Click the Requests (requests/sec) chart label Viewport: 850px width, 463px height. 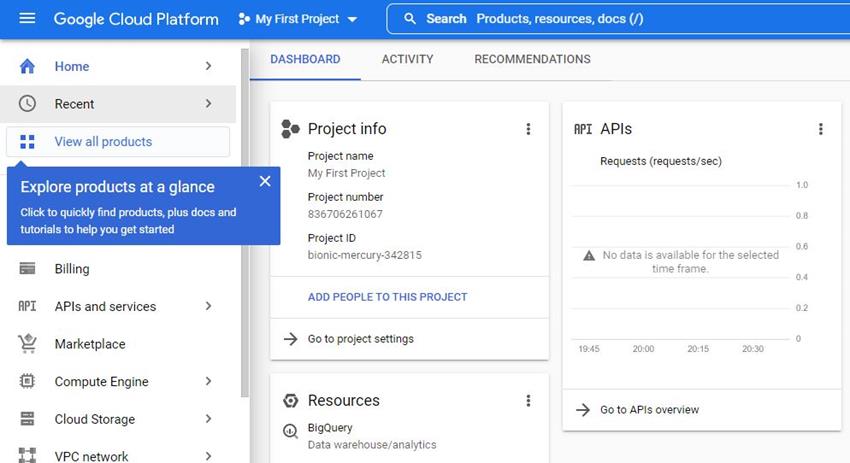click(661, 161)
